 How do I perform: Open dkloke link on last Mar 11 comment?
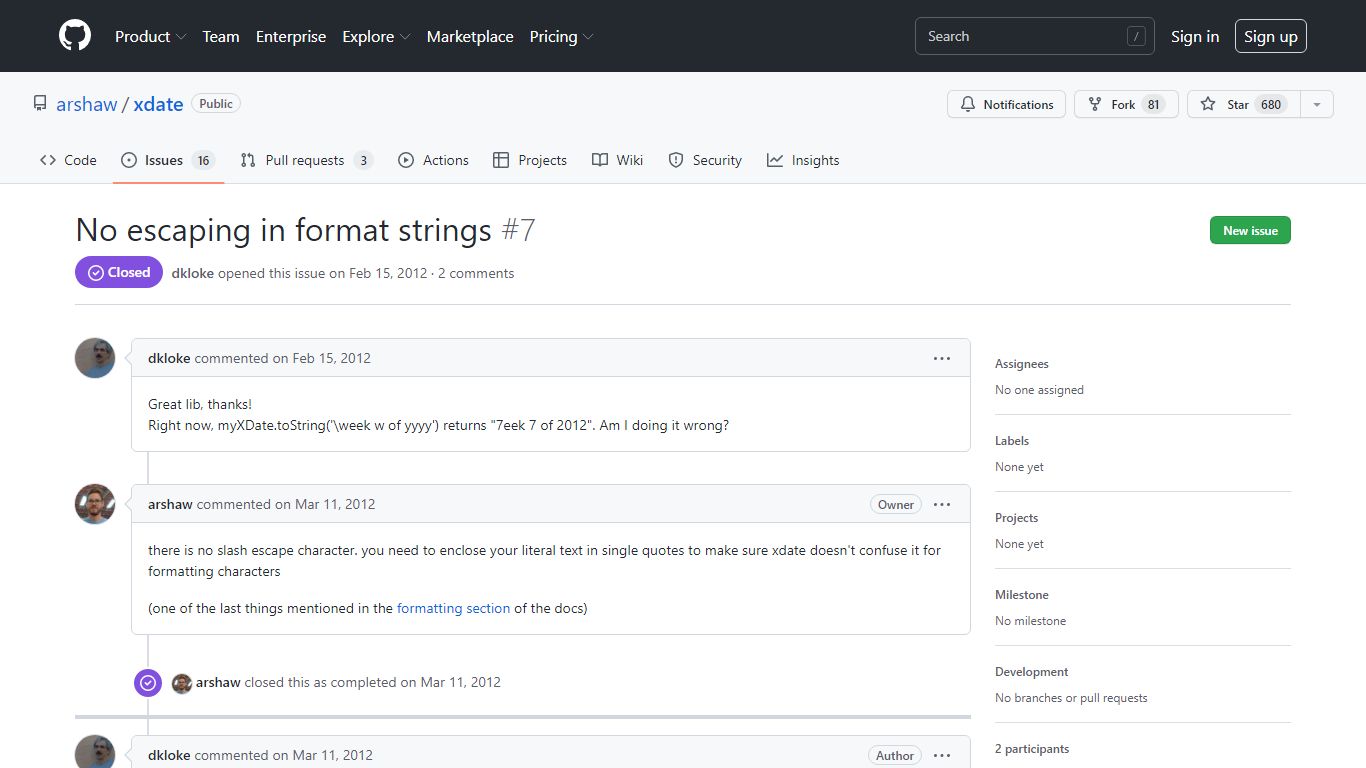169,755
